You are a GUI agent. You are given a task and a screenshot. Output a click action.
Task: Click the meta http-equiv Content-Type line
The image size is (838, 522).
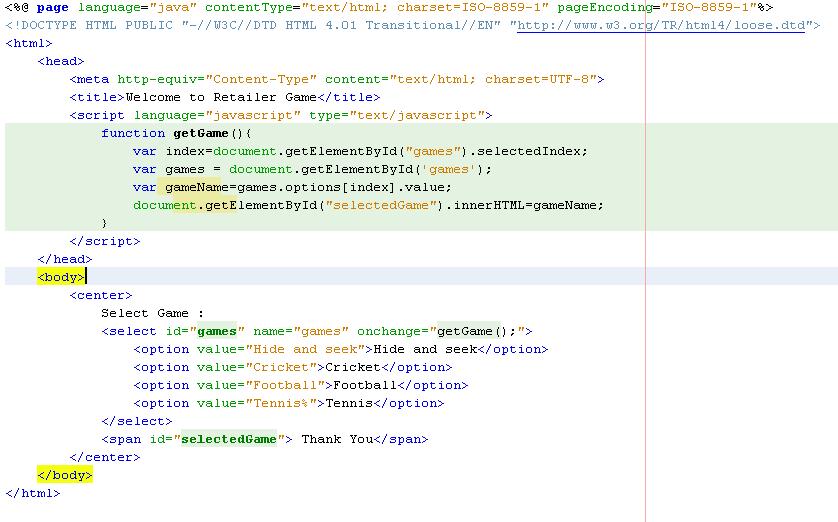pyautogui.click(x=337, y=79)
